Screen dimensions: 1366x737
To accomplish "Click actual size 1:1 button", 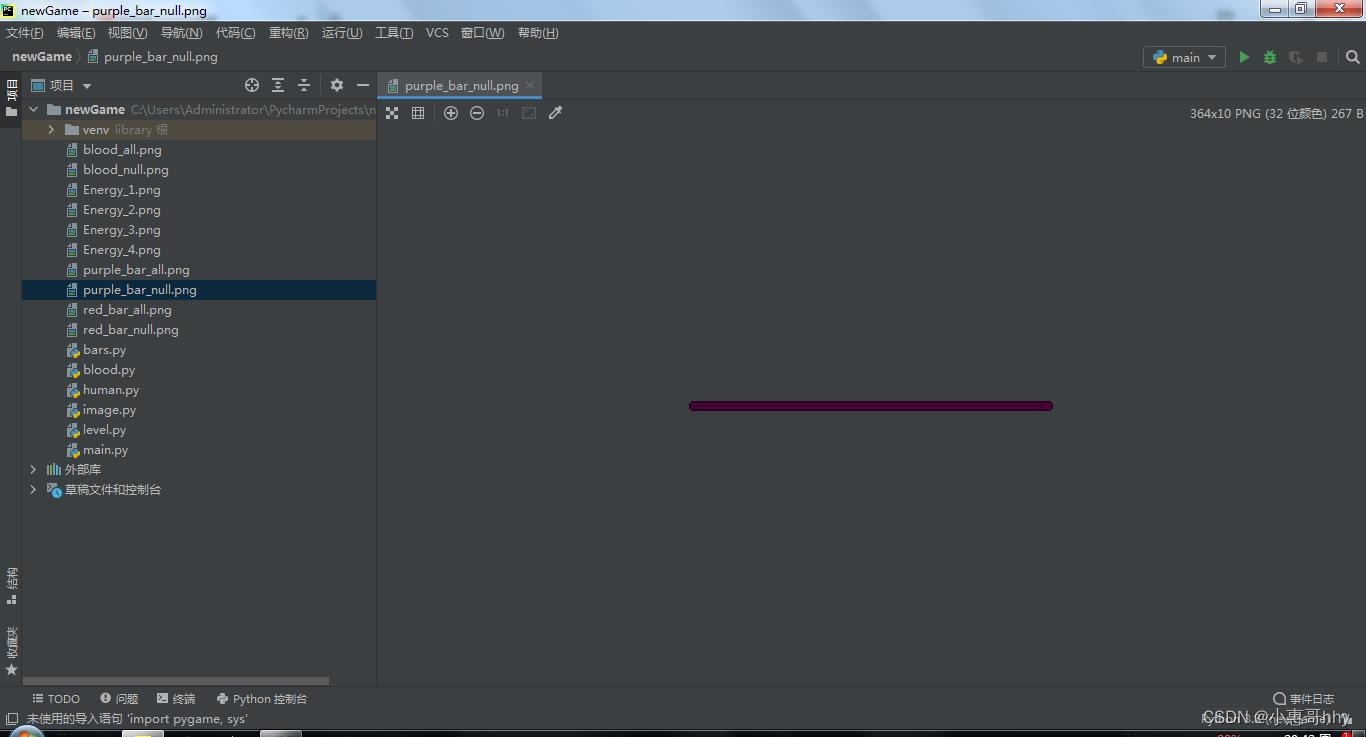I will [503, 113].
